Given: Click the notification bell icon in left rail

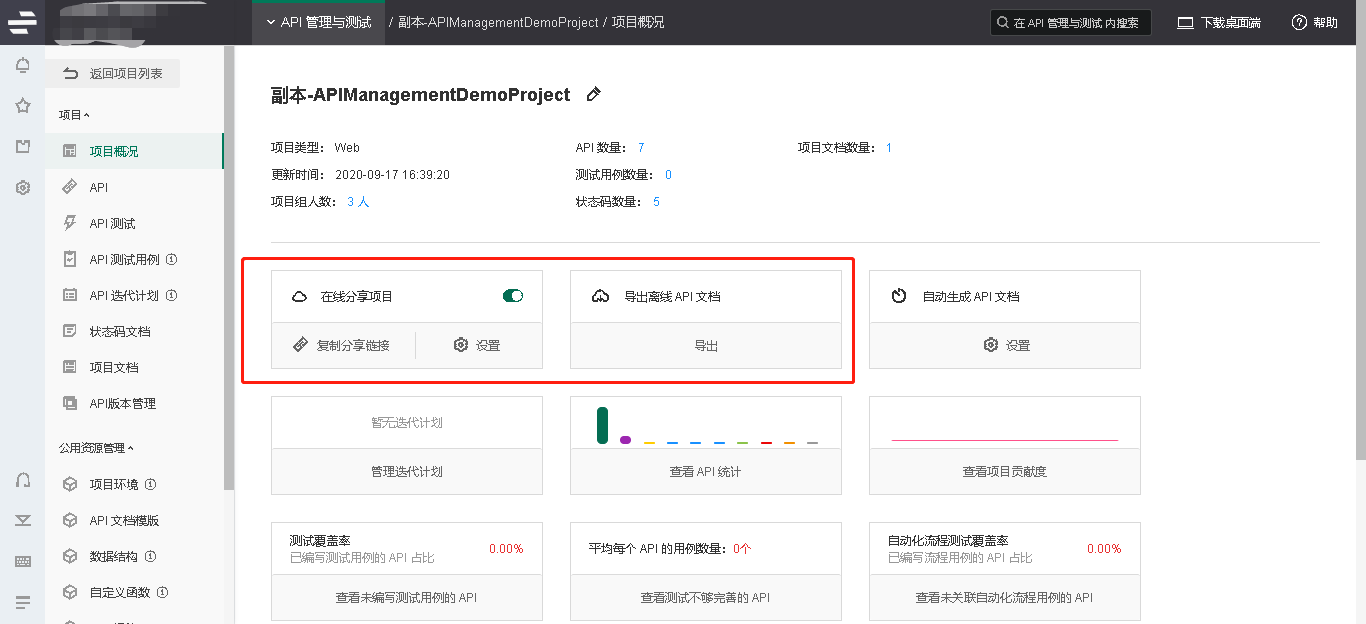Looking at the screenshot, I should (23, 66).
